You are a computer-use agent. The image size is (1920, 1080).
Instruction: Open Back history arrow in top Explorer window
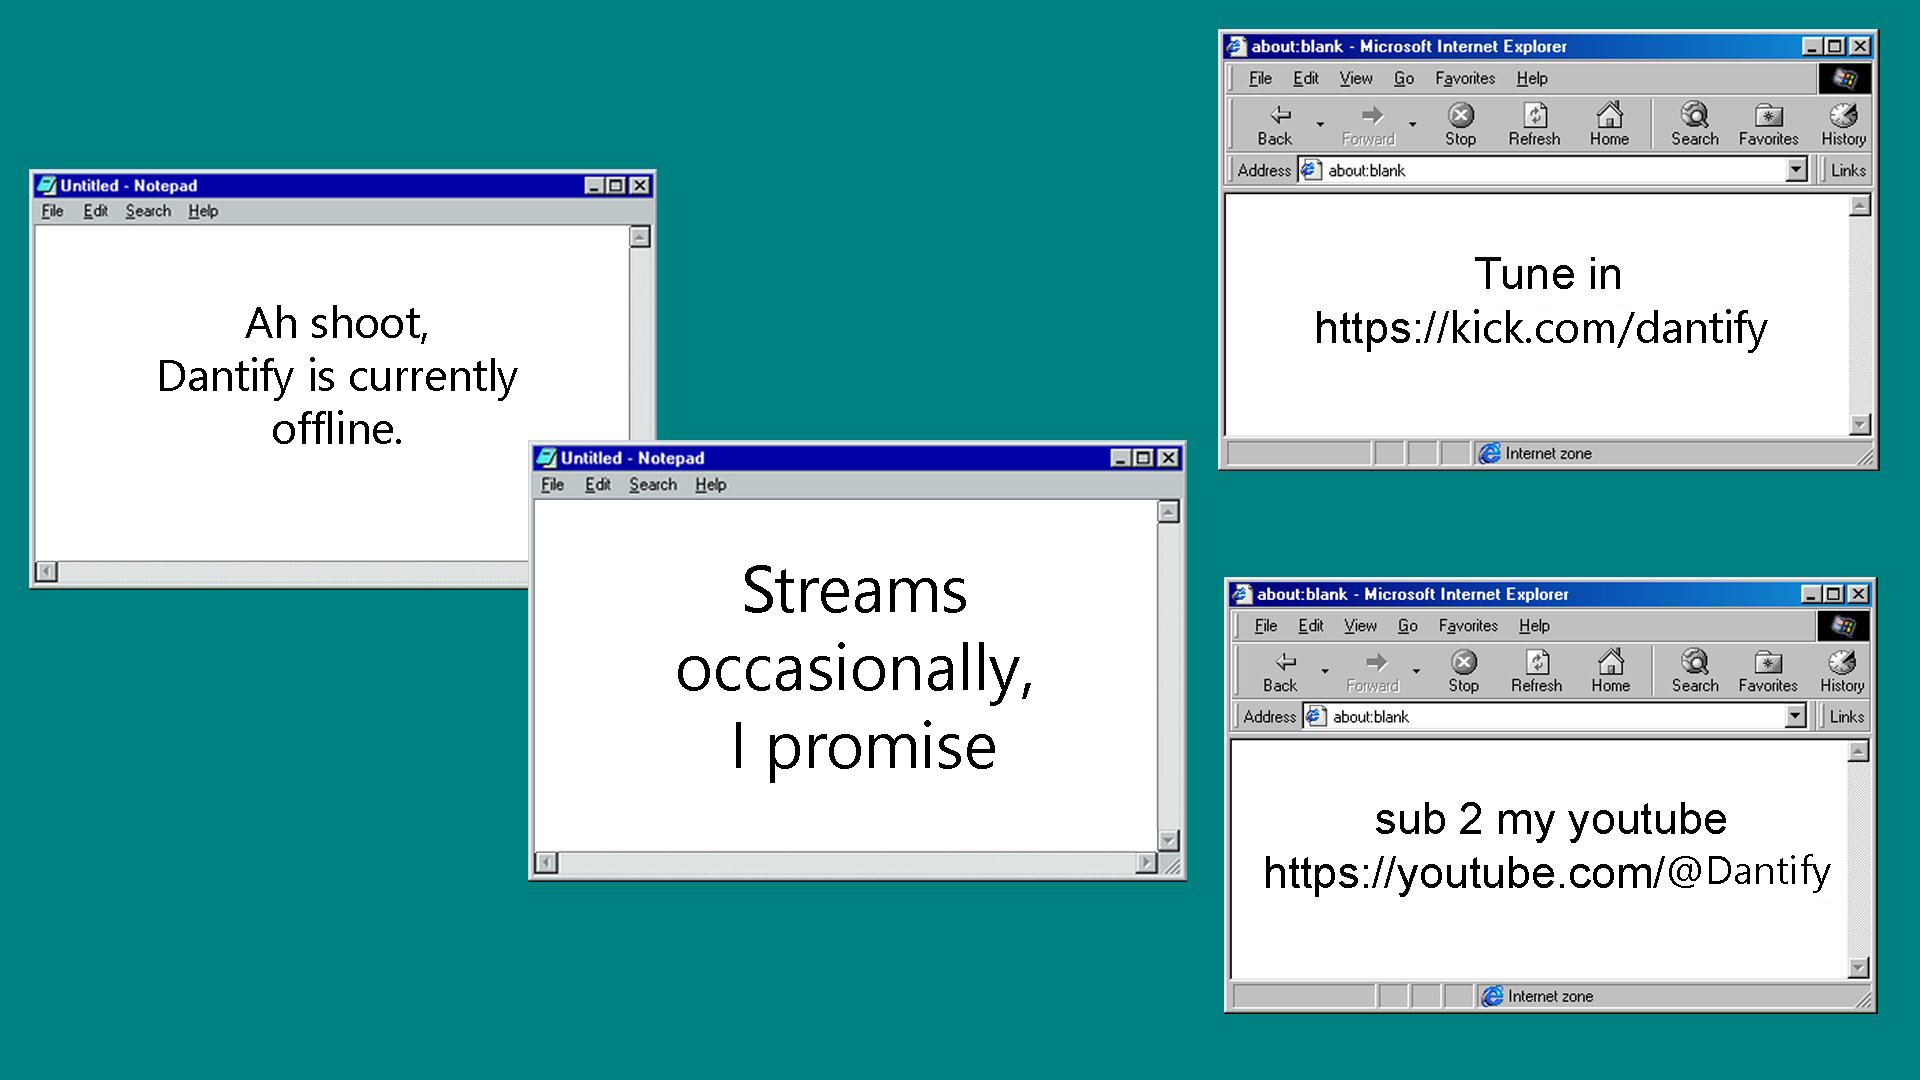click(x=1320, y=125)
